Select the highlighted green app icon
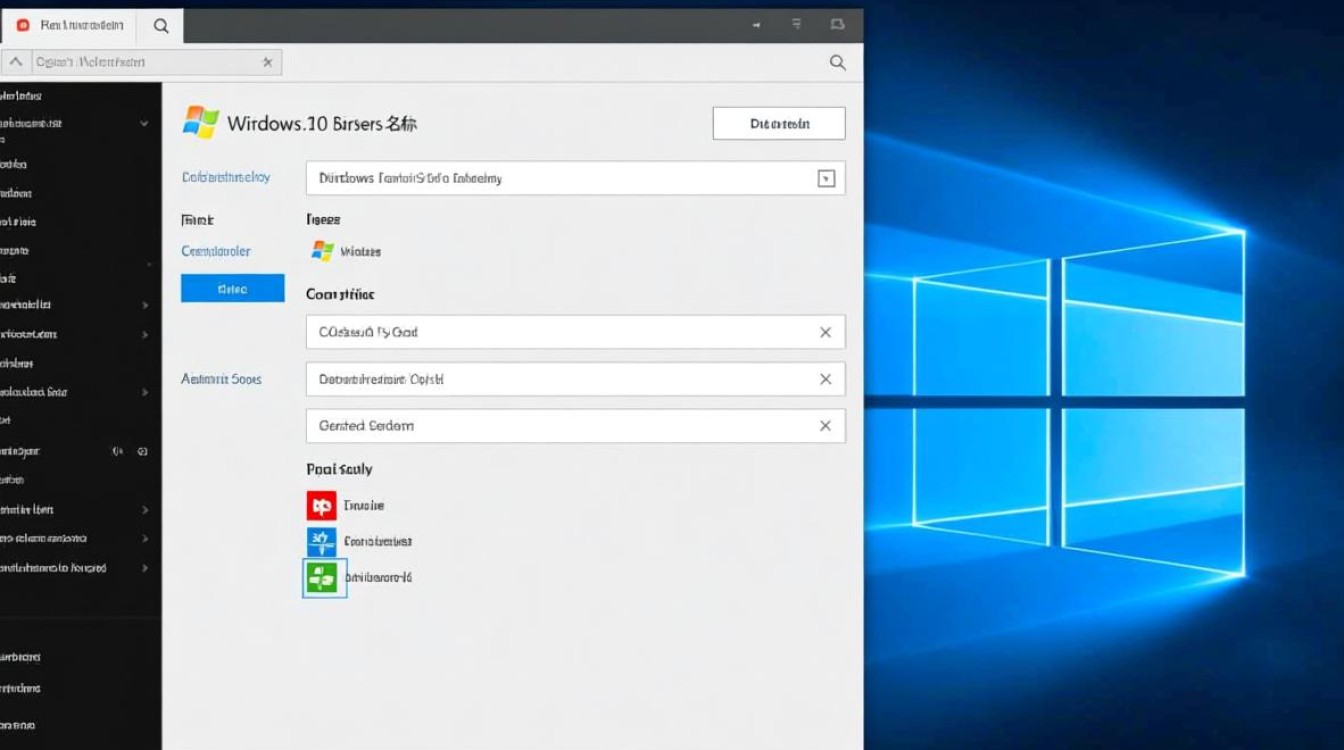Viewport: 1344px width, 750px height. tap(324, 578)
